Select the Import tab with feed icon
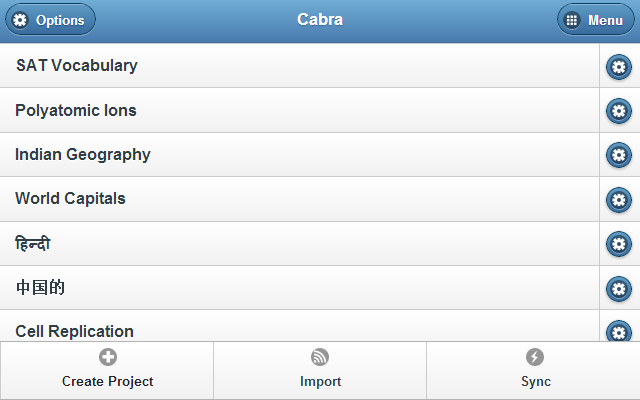The width and height of the screenshot is (640, 400). click(x=320, y=370)
